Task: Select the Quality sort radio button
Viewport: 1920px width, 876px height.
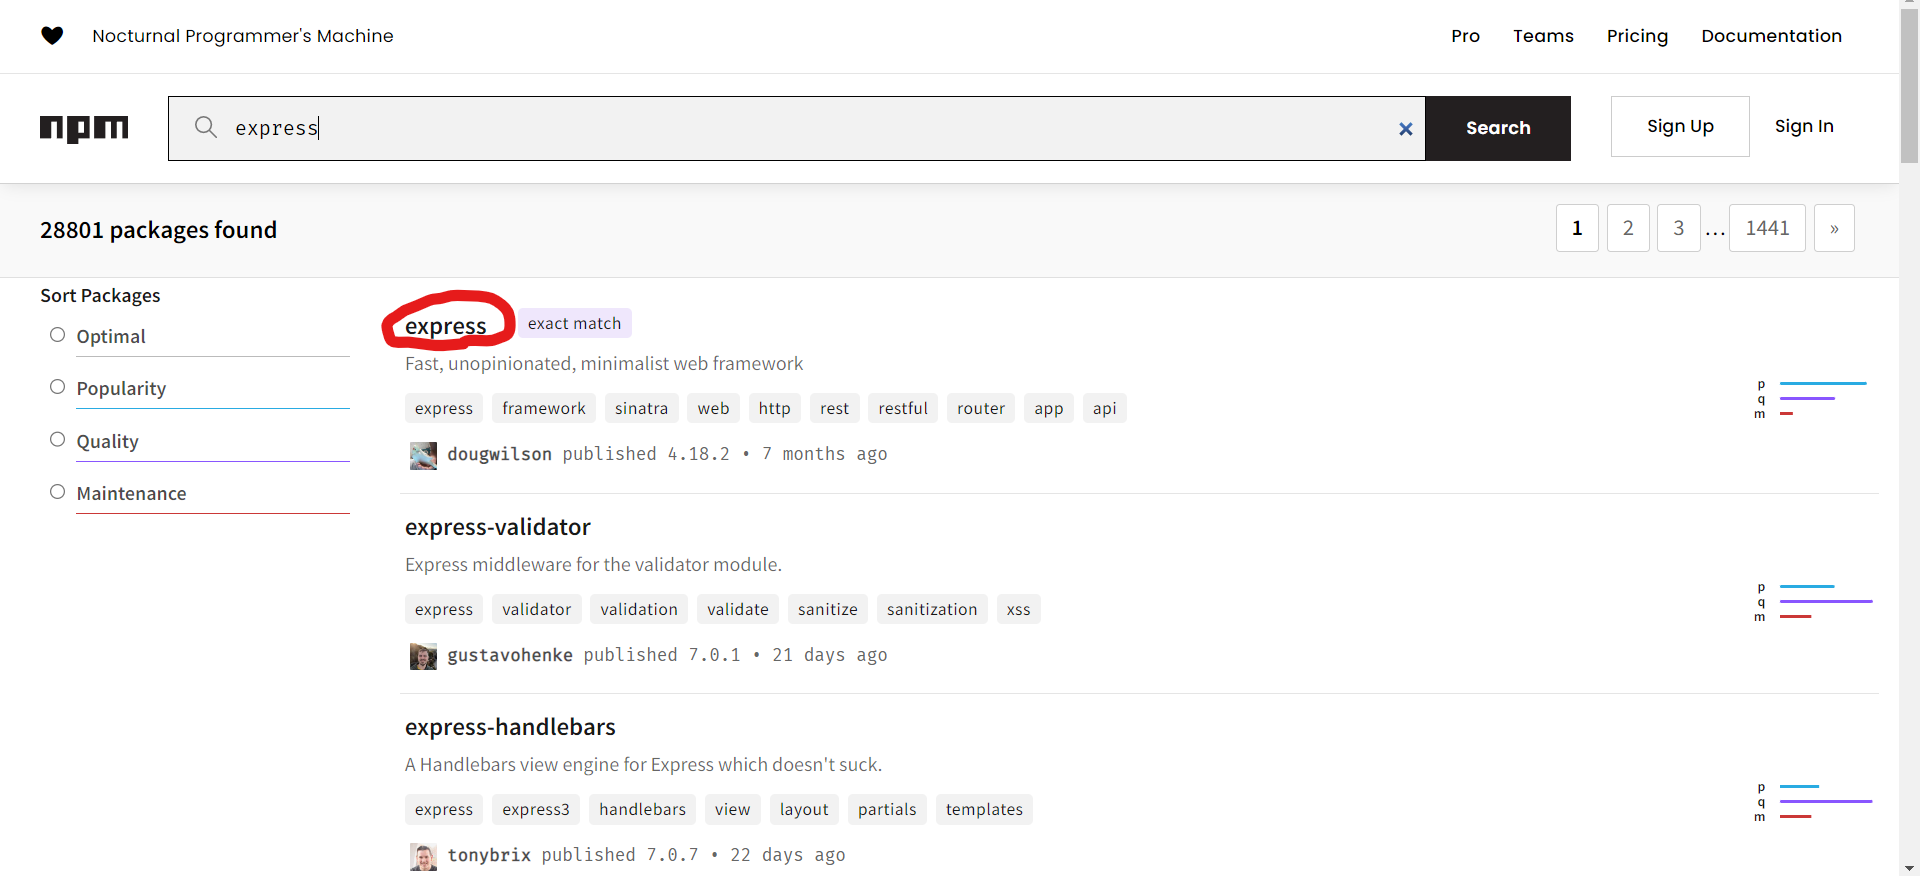Action: pos(57,440)
